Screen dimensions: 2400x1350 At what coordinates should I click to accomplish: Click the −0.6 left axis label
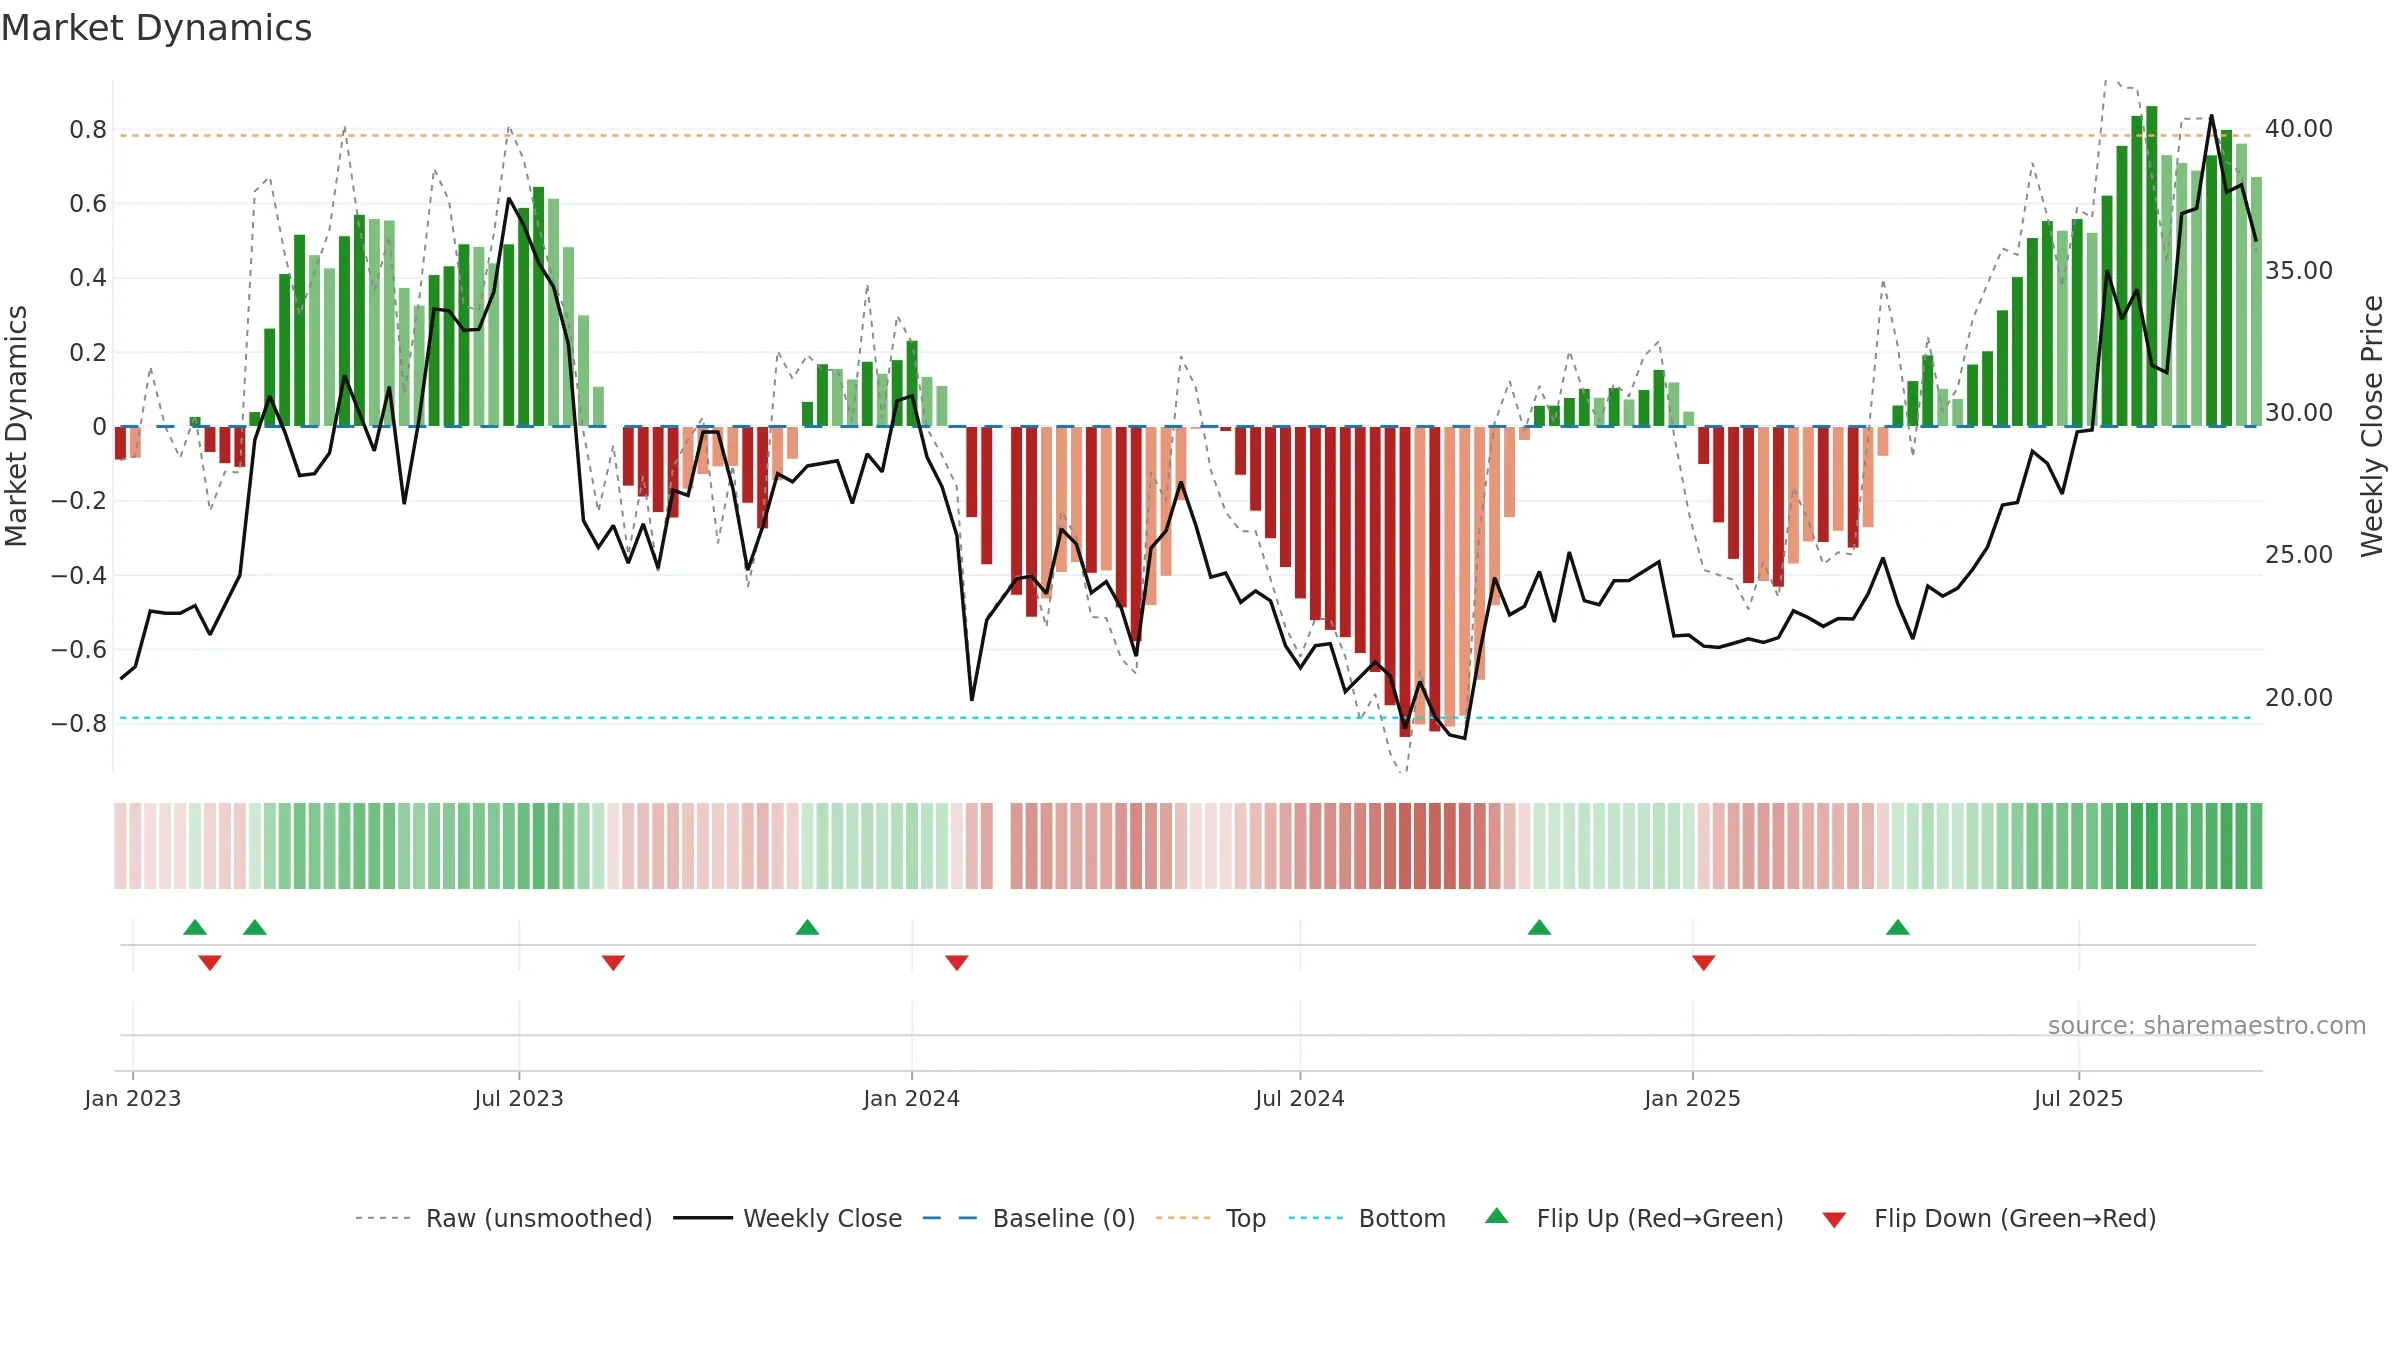(x=79, y=650)
